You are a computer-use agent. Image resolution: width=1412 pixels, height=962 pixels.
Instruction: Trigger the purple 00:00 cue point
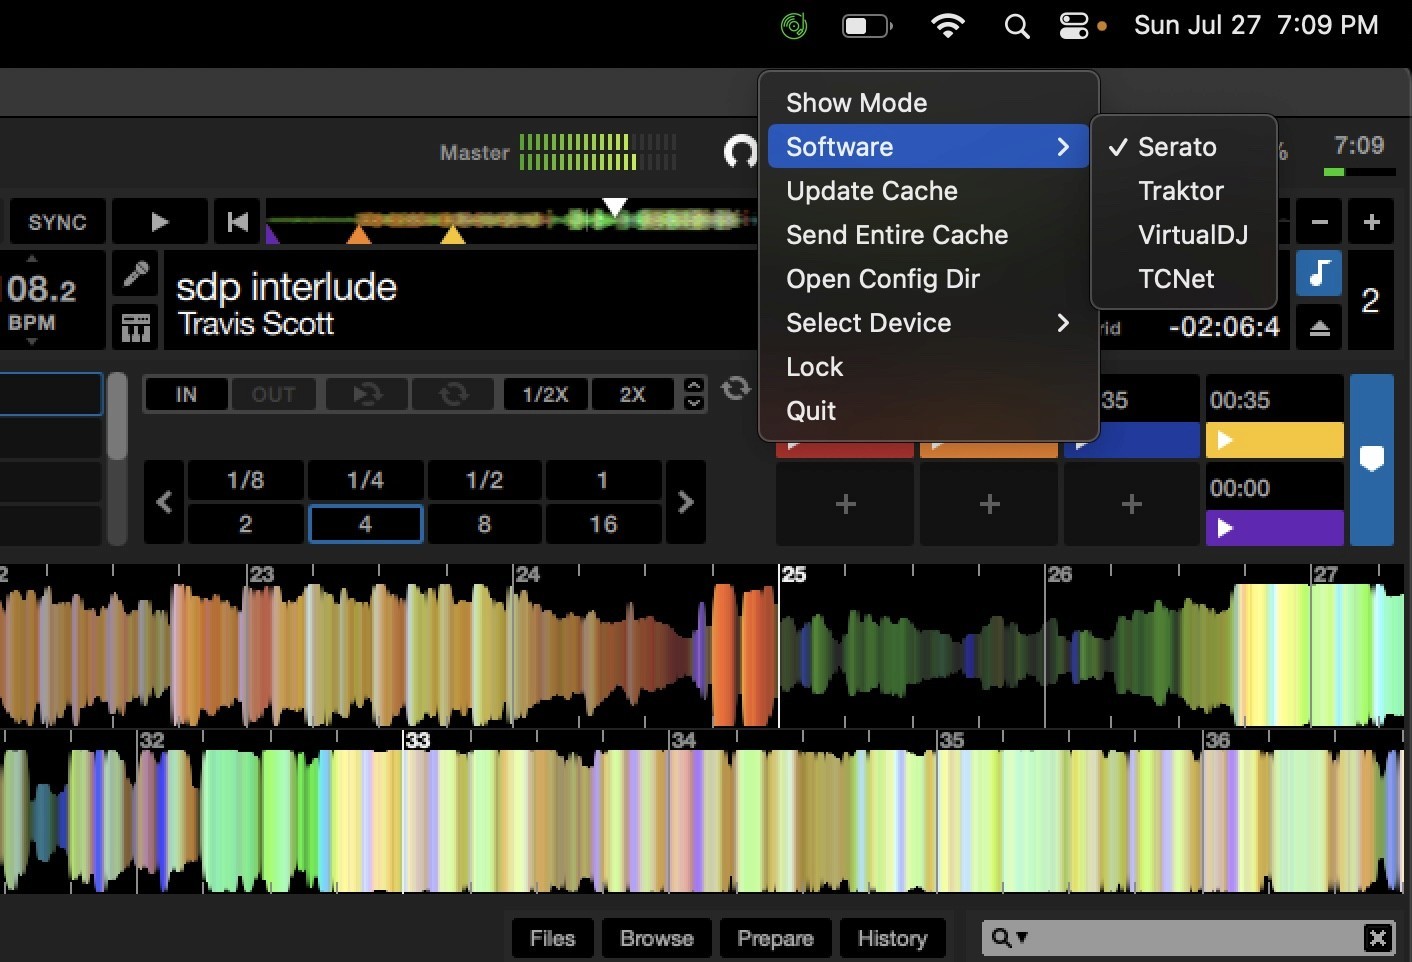1274,528
